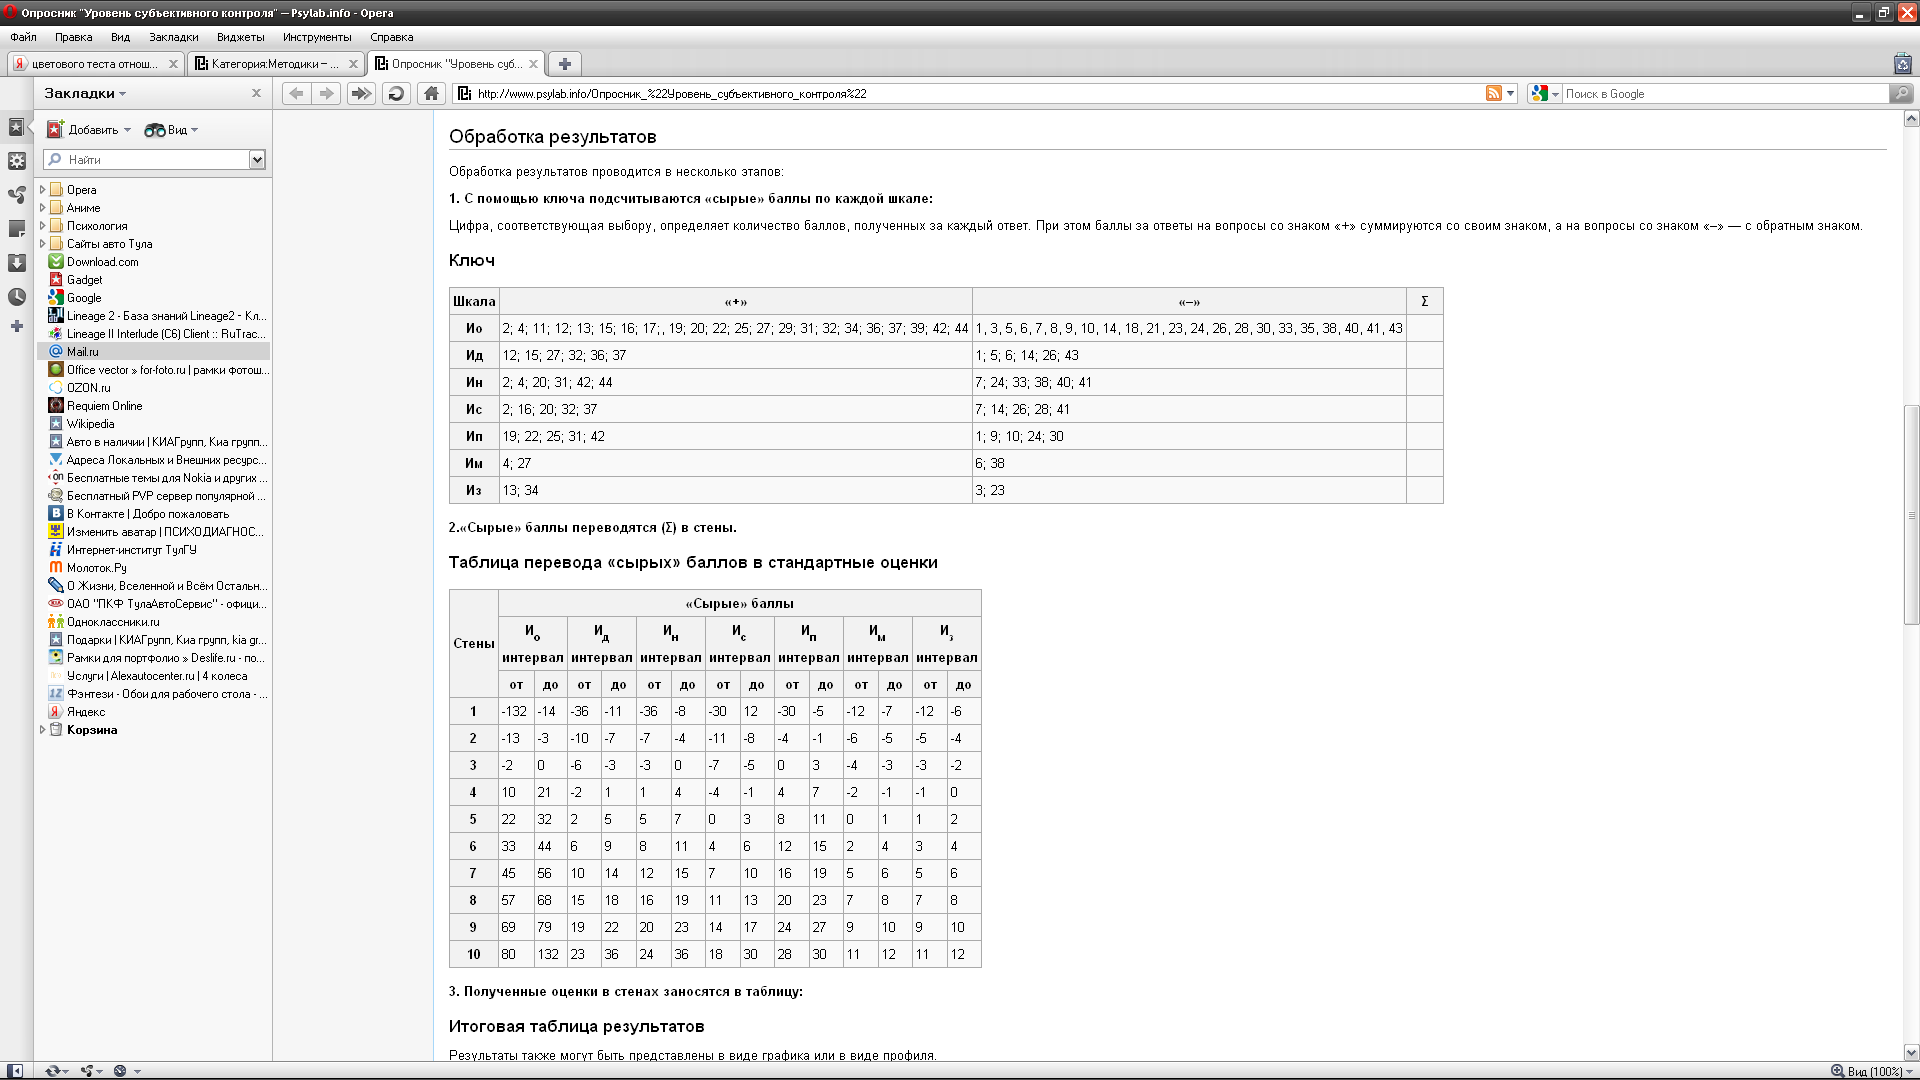
Task: Click the Fast Forward navigation button
Action: [x=360, y=93]
